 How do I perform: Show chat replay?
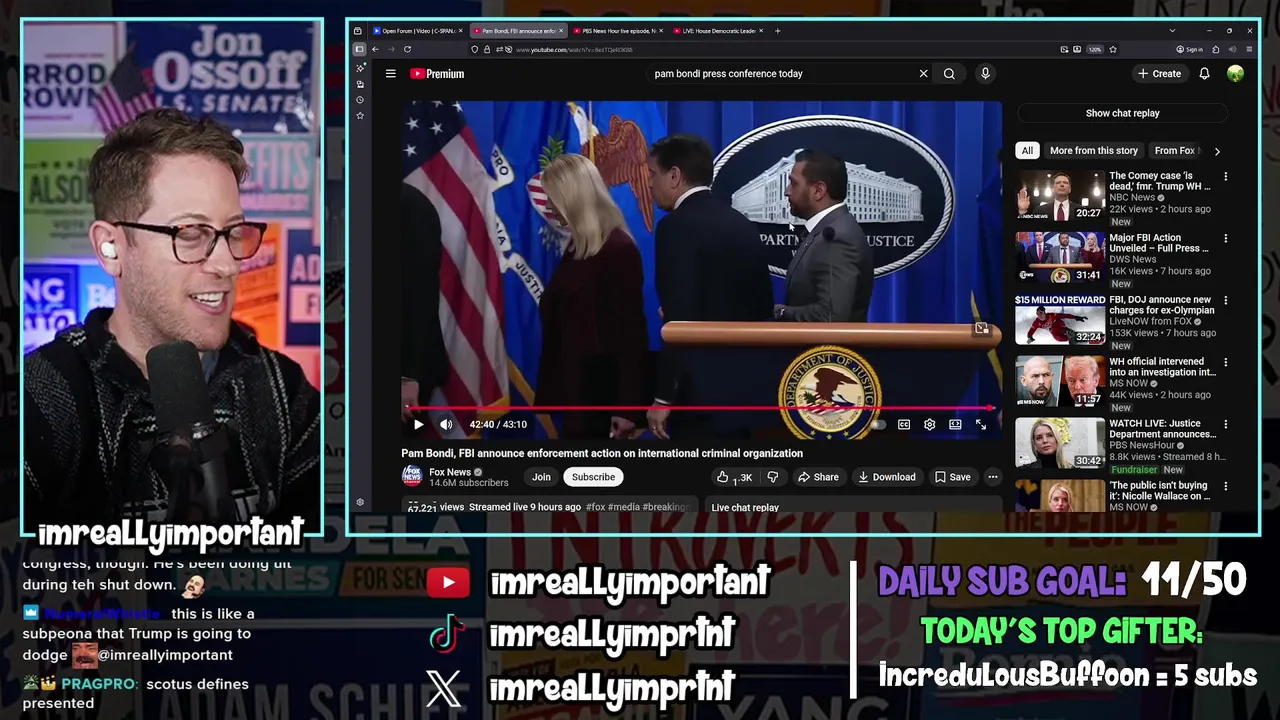pos(1122,113)
